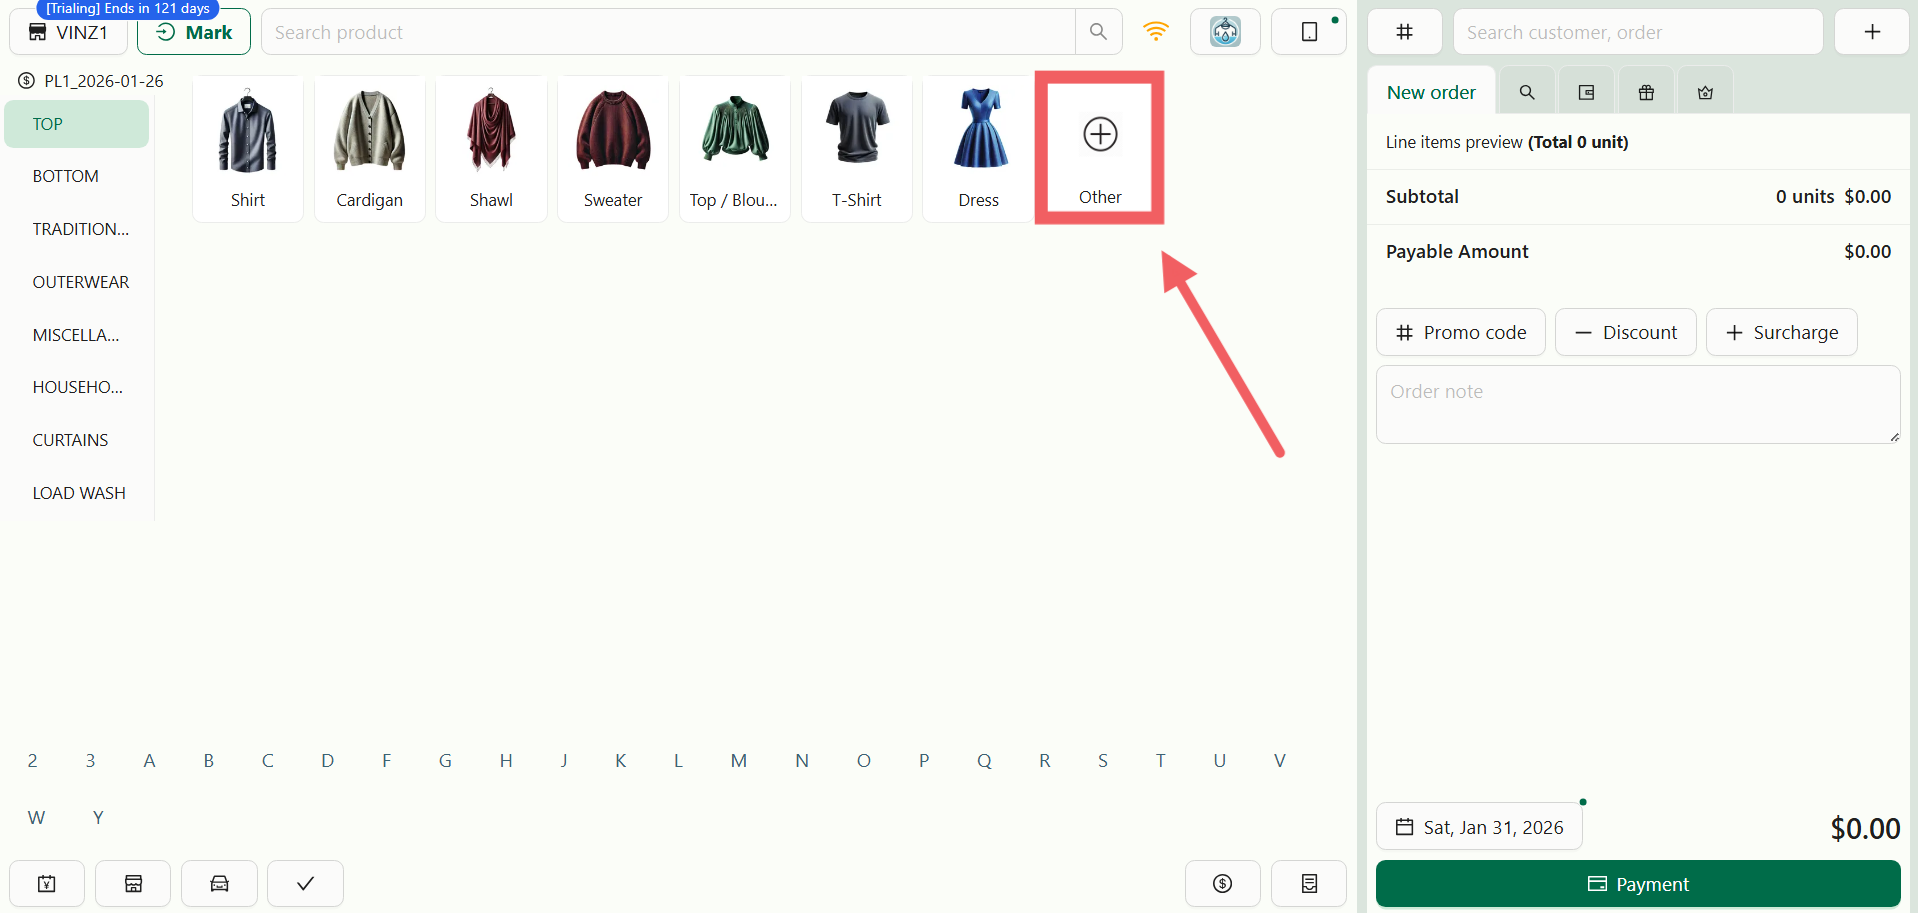Click the calendar yen icon bottom toolbar
Image resolution: width=1919 pixels, height=914 pixels.
[47, 883]
